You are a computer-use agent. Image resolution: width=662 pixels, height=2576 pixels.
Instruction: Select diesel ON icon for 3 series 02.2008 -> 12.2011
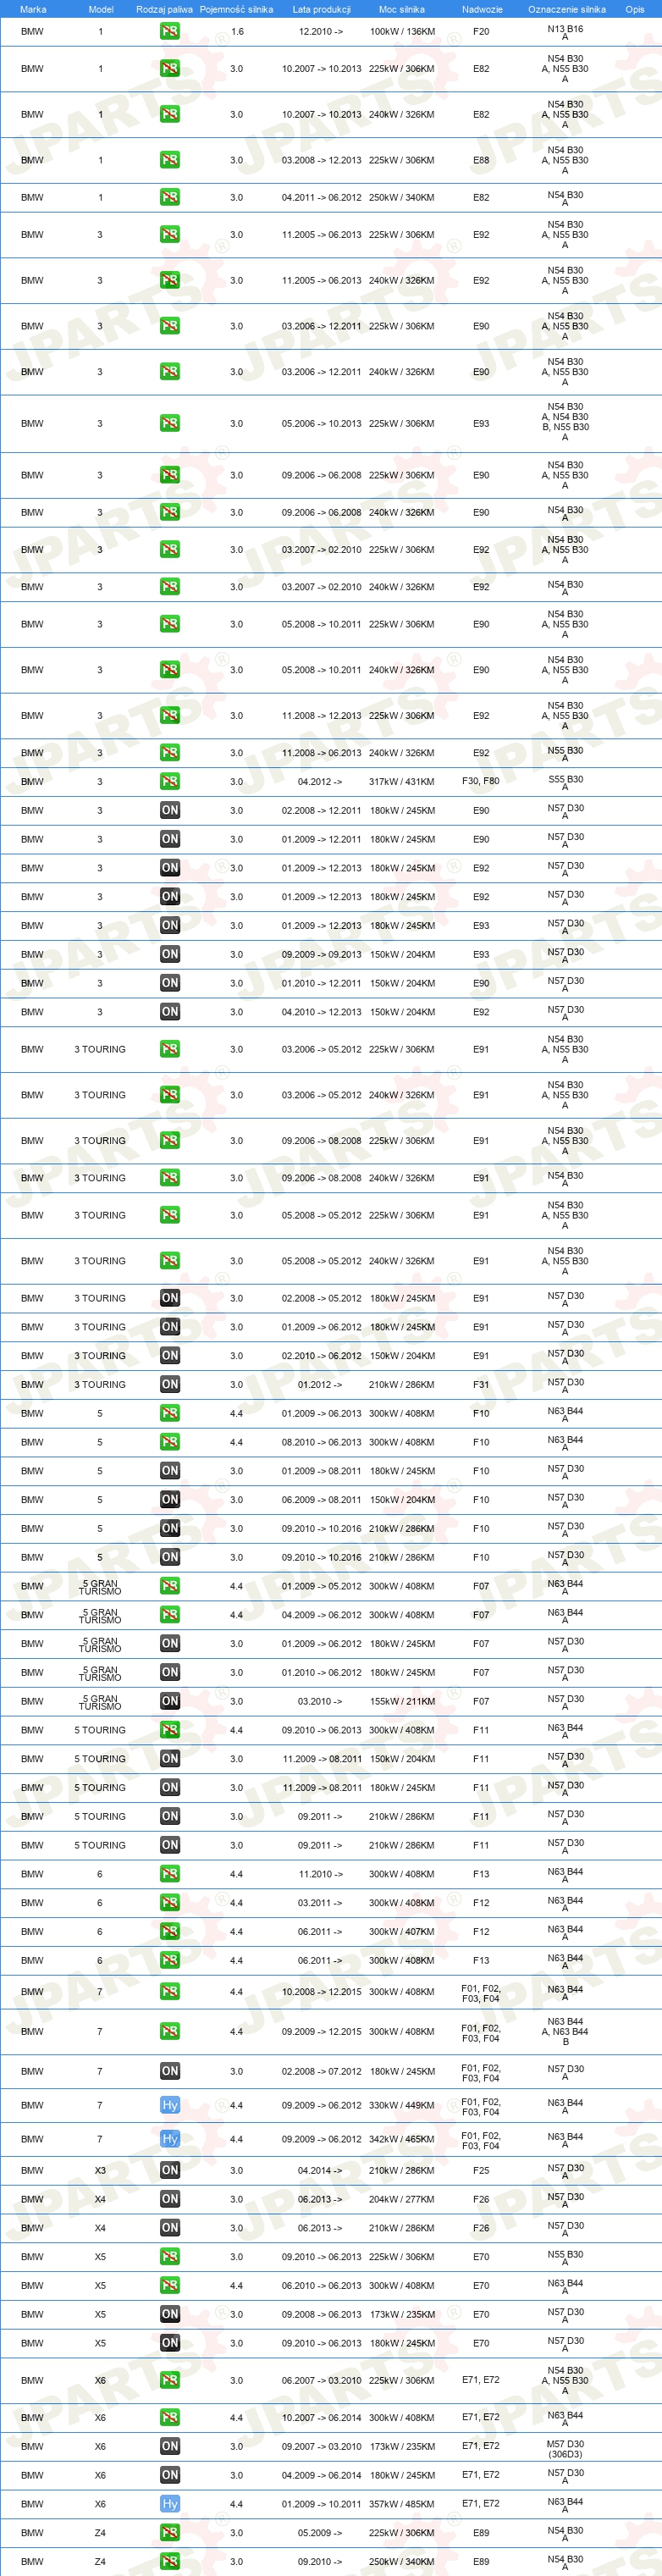click(x=170, y=810)
